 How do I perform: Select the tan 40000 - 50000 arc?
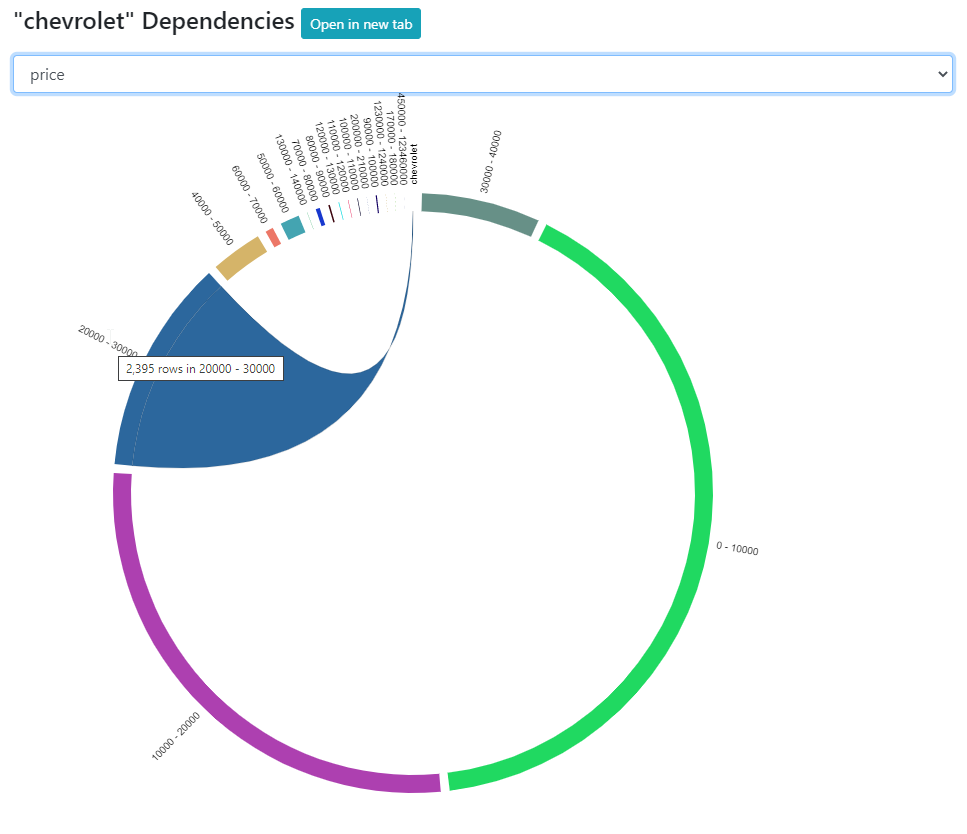click(x=241, y=260)
